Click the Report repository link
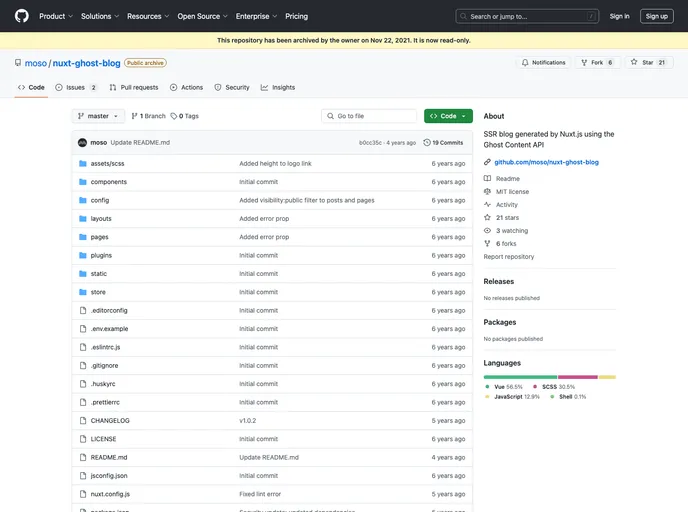The image size is (688, 512). coord(509,257)
